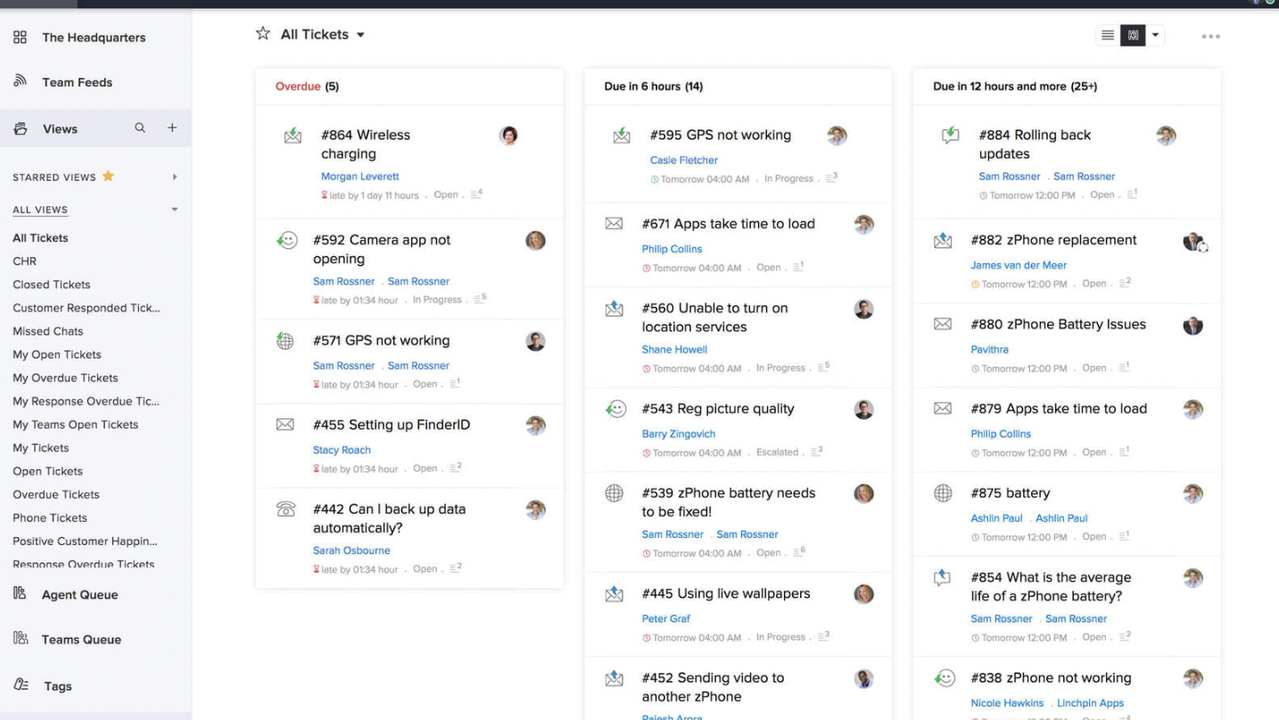
Task: Select the kanban board view button
Action: [x=1133, y=36]
